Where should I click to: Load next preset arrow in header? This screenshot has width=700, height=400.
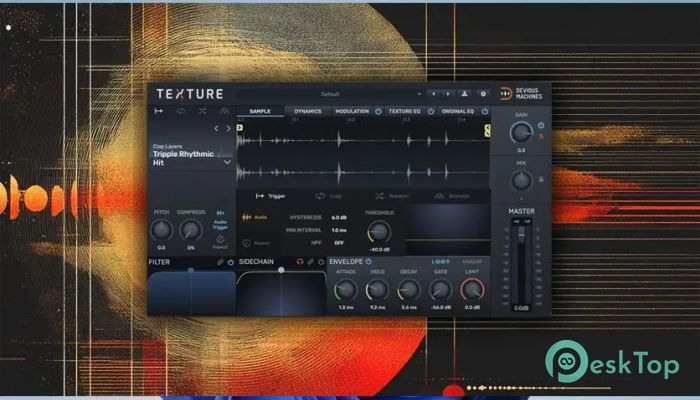448,94
